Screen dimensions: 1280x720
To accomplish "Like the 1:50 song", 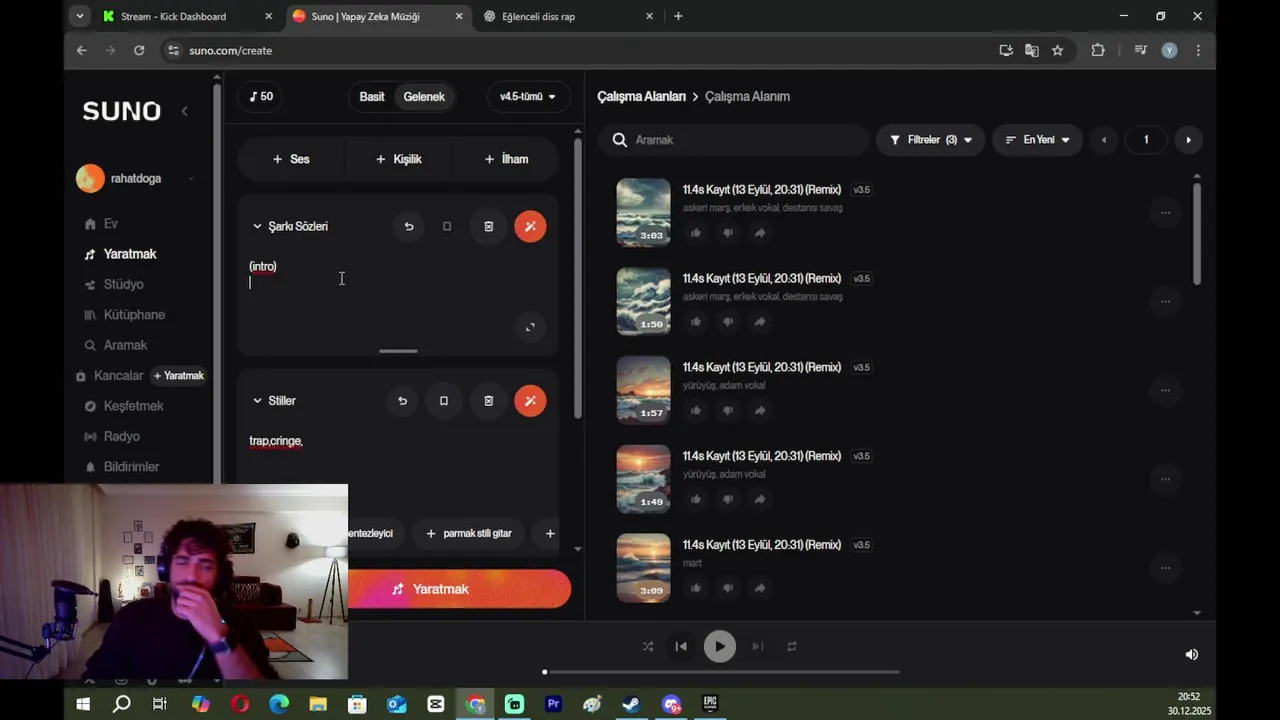I will 696,322.
